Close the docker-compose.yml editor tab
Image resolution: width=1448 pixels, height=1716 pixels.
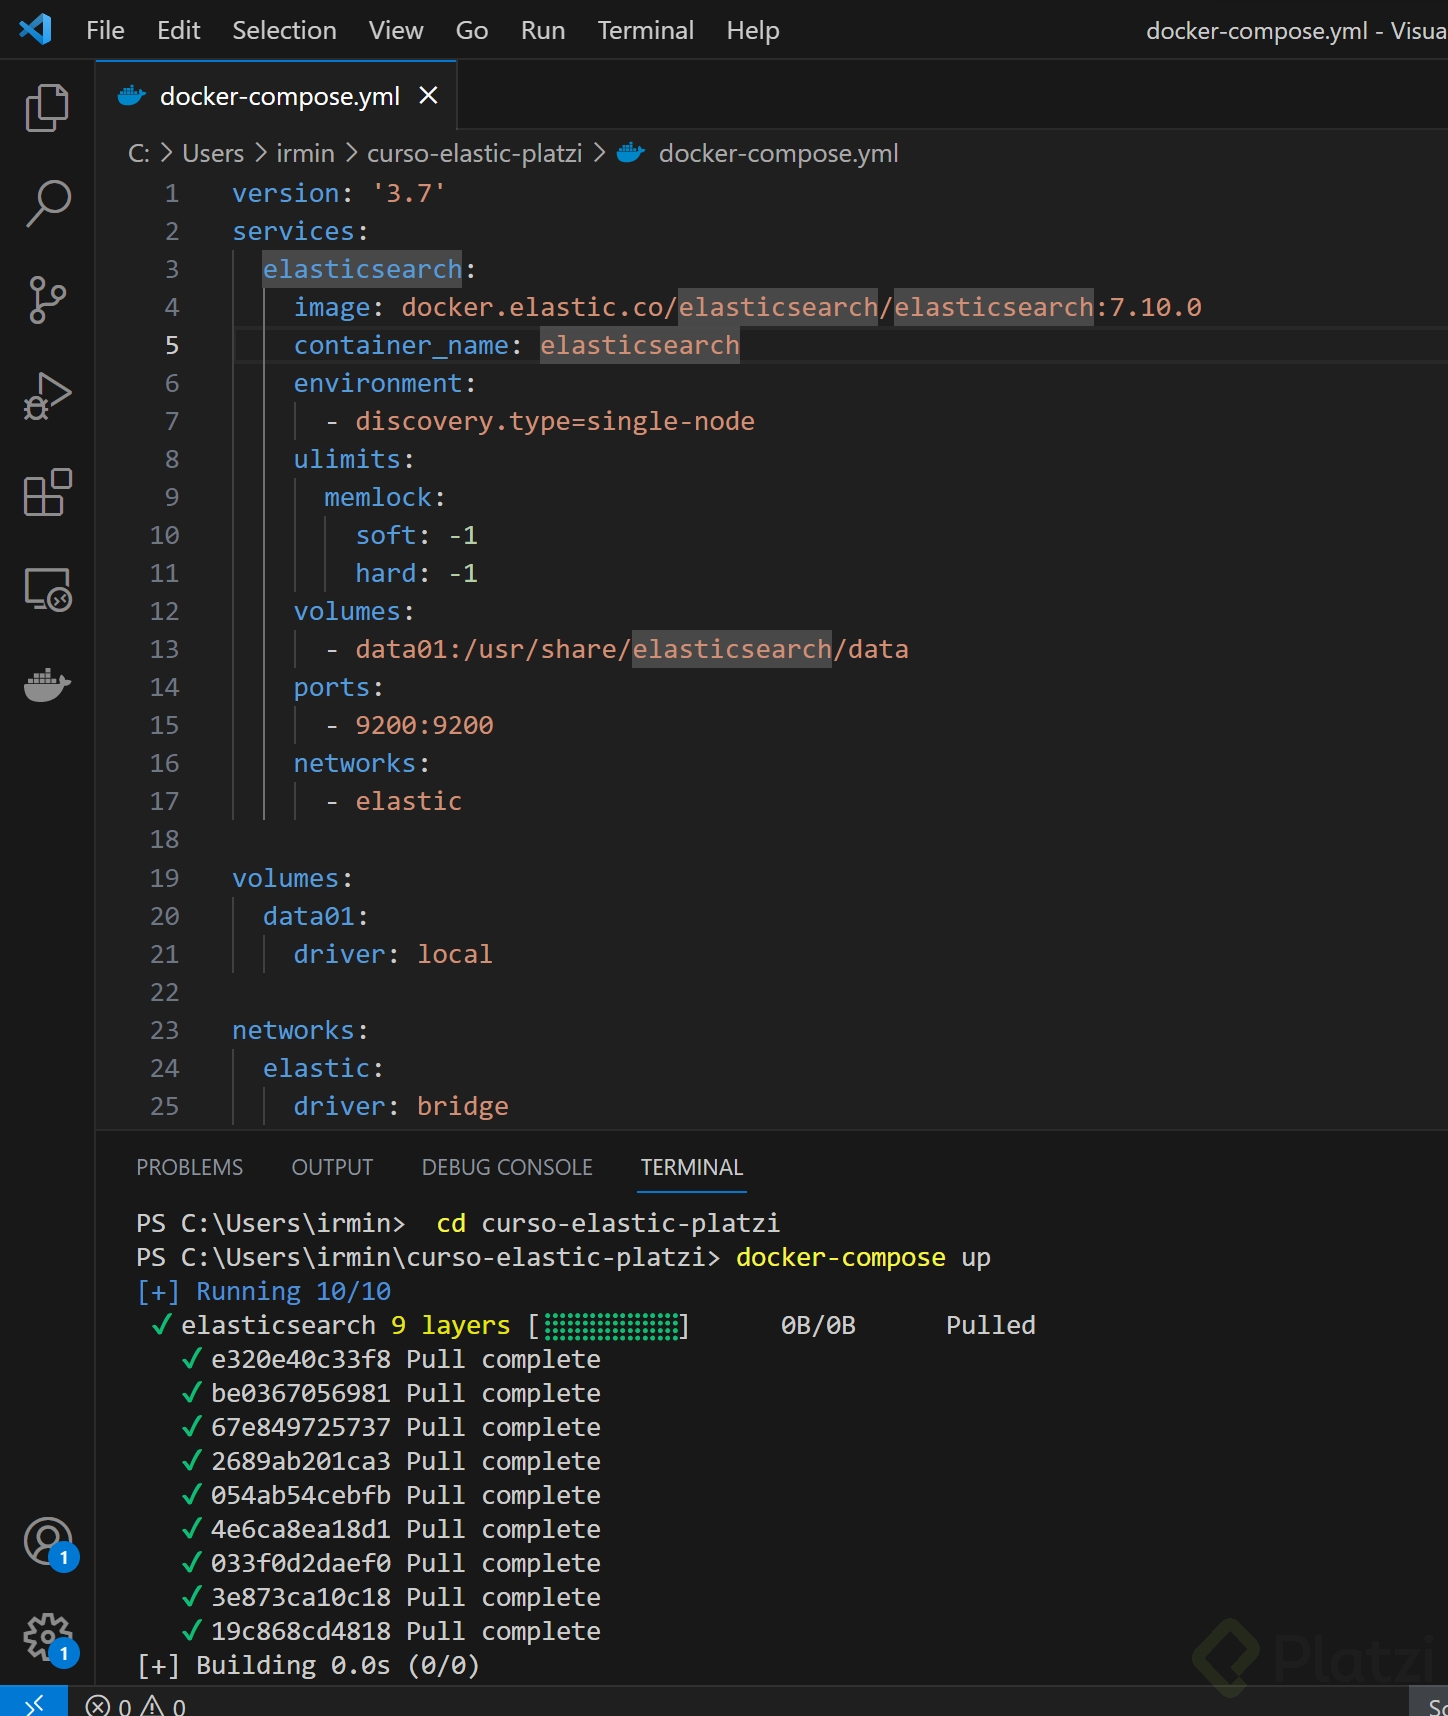428,95
